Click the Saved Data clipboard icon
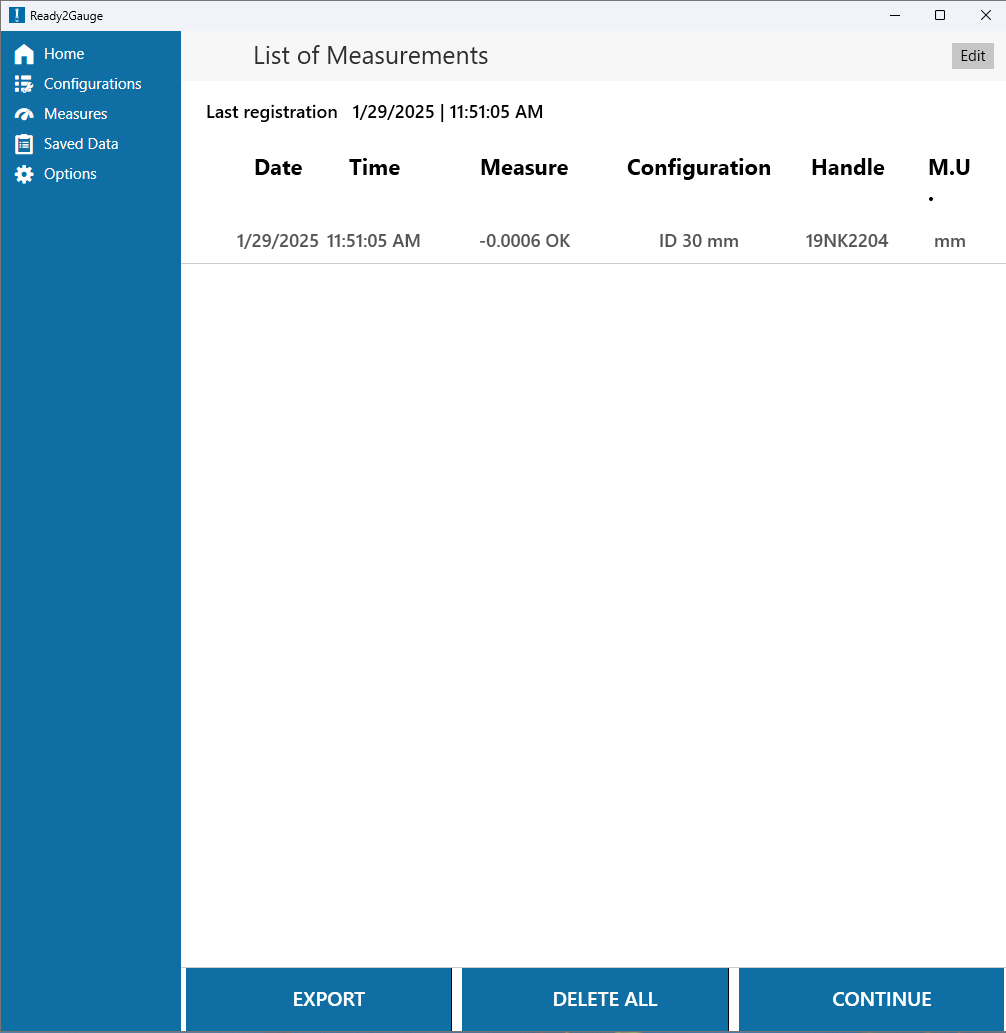The height and width of the screenshot is (1033, 1006). pyautogui.click(x=24, y=144)
